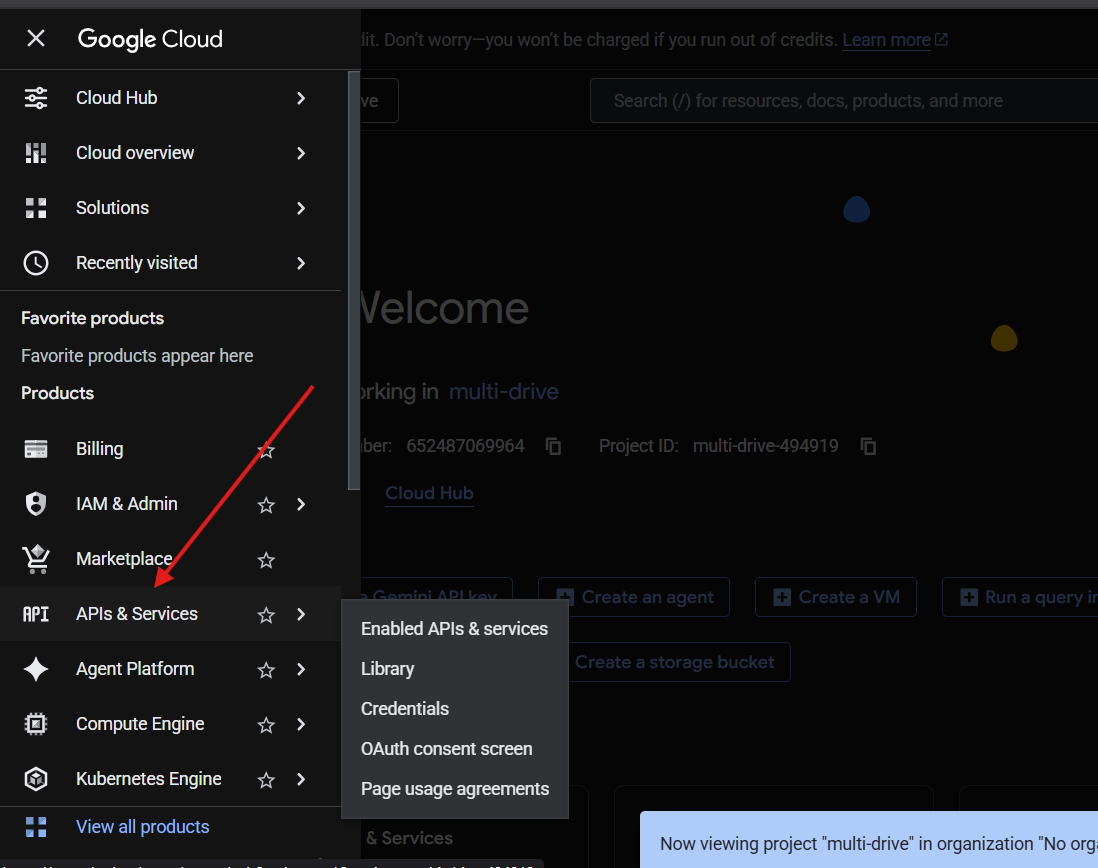Click the Run a query button
This screenshot has width=1098, height=868.
[x=1020, y=597]
